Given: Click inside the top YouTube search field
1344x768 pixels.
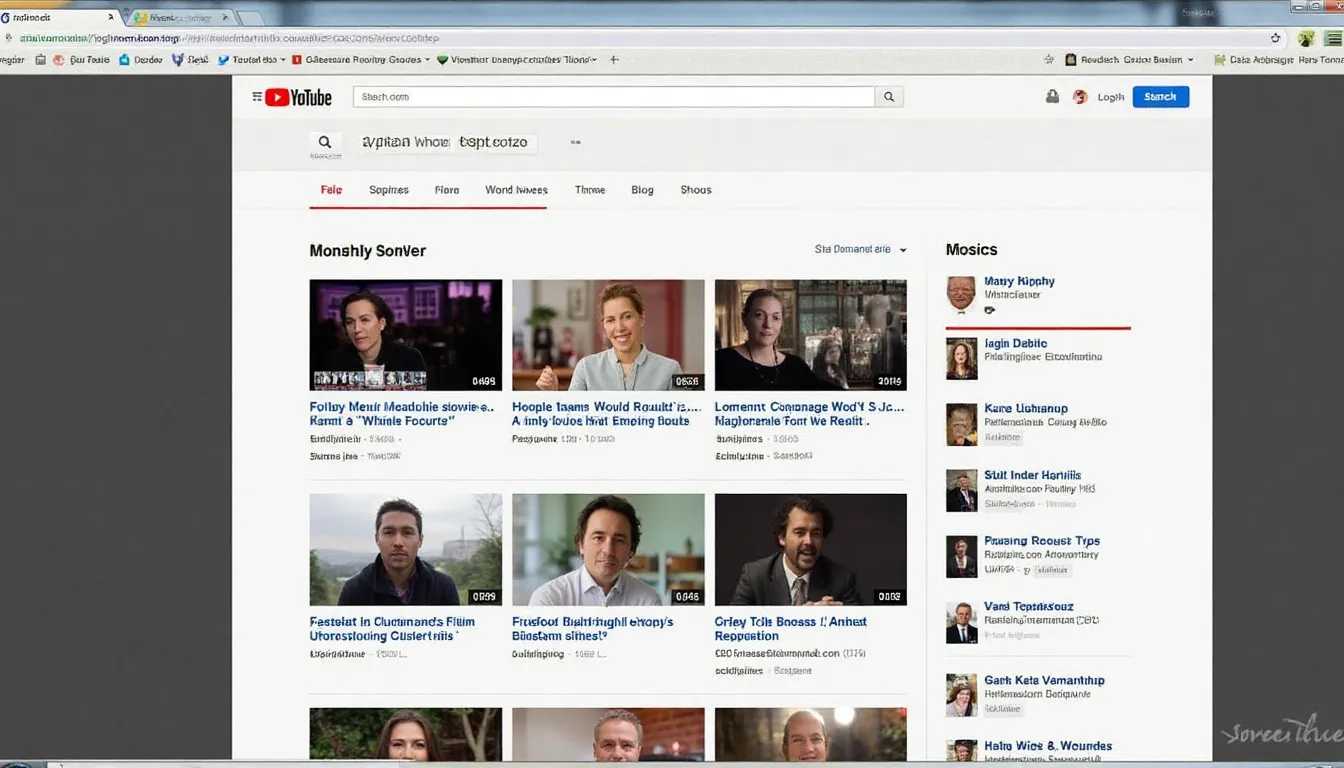Looking at the screenshot, I should [x=614, y=97].
